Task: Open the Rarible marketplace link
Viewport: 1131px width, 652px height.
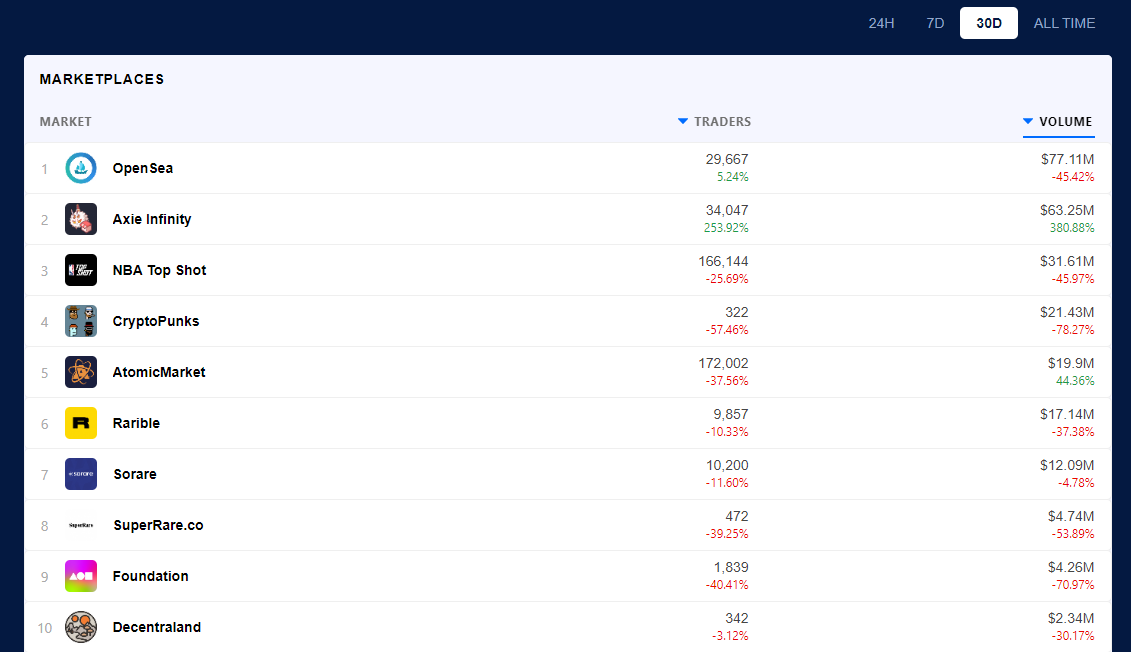Action: tap(136, 423)
